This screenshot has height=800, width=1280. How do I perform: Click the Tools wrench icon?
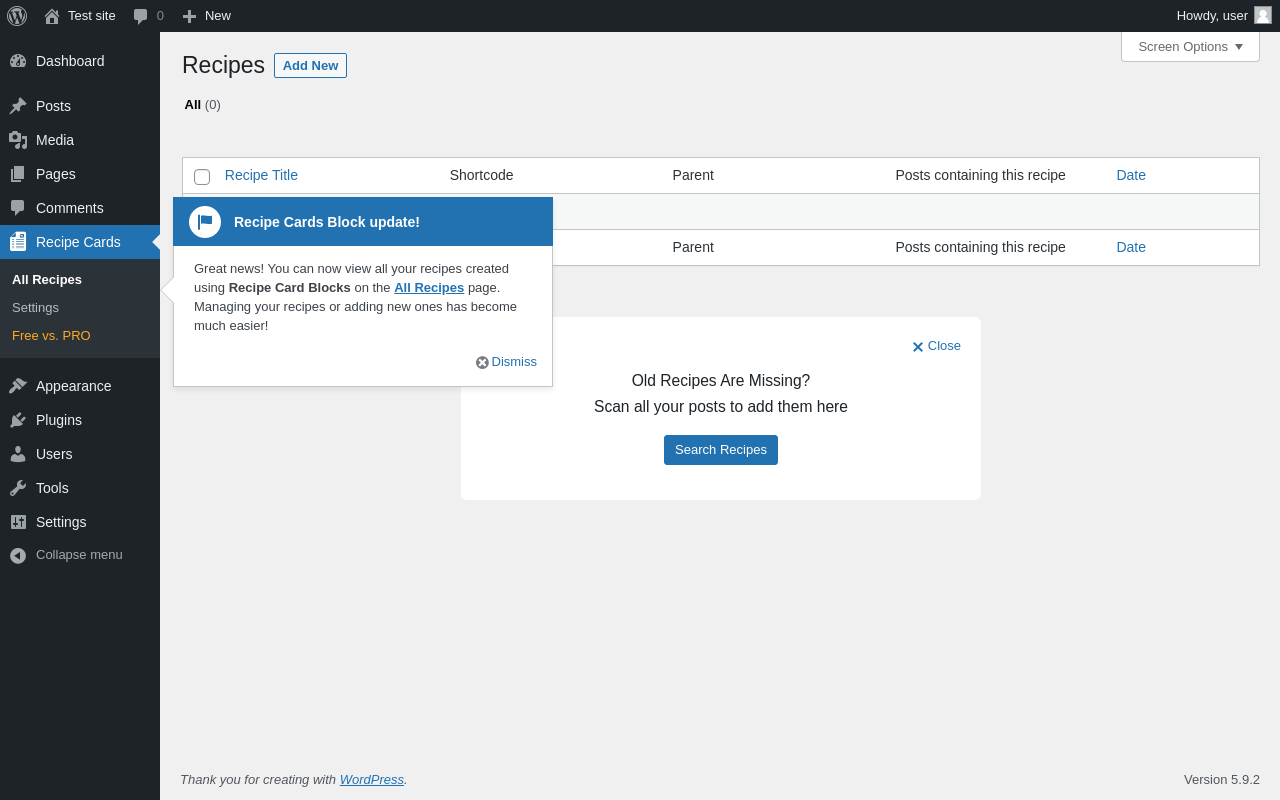pyautogui.click(x=18, y=488)
